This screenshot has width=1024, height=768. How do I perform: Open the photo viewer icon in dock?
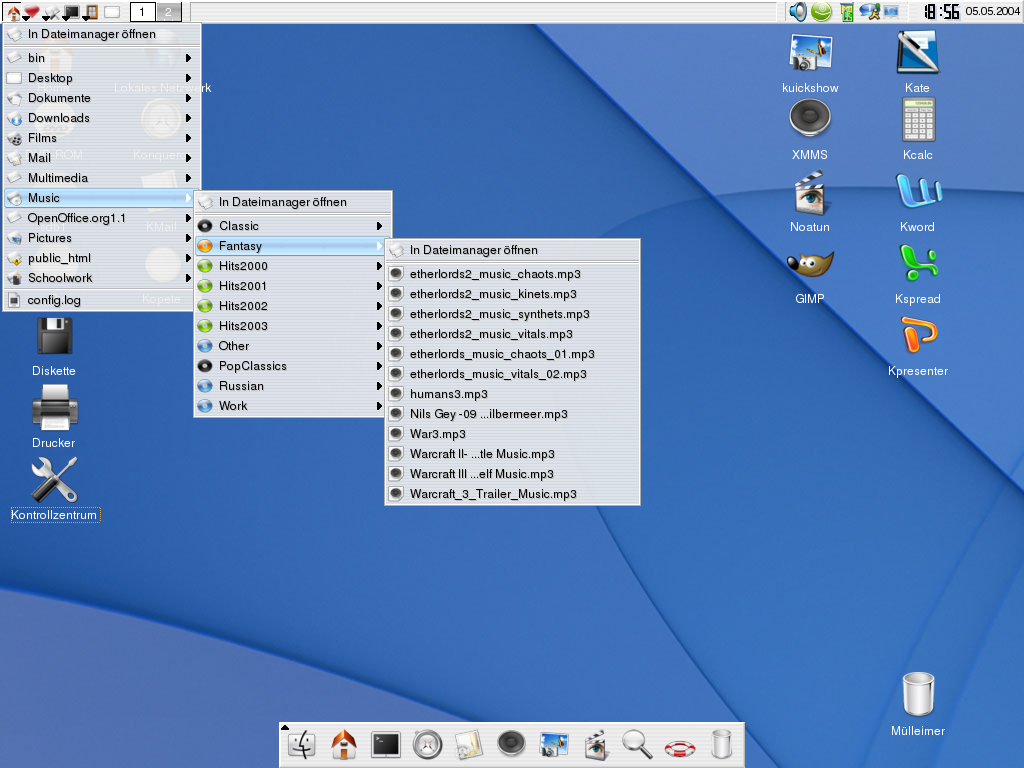554,744
